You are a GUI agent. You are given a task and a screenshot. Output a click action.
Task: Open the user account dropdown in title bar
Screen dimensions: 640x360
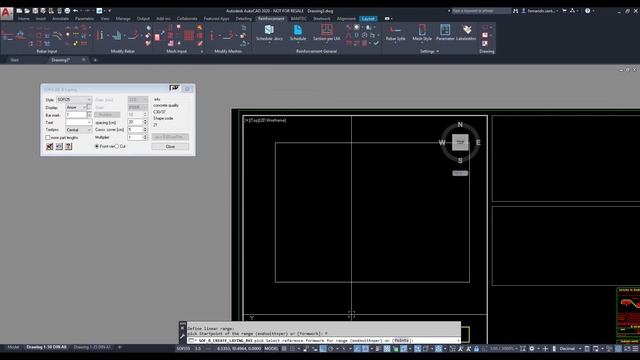[540, 11]
